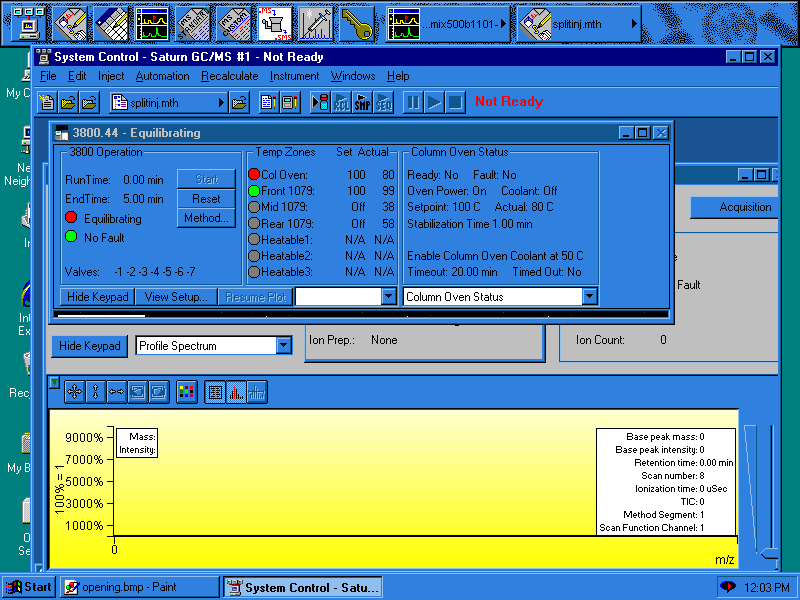Viewport: 800px width, 600px height.
Task: Select the horizontal scale arrows tool
Action: [x=116, y=392]
